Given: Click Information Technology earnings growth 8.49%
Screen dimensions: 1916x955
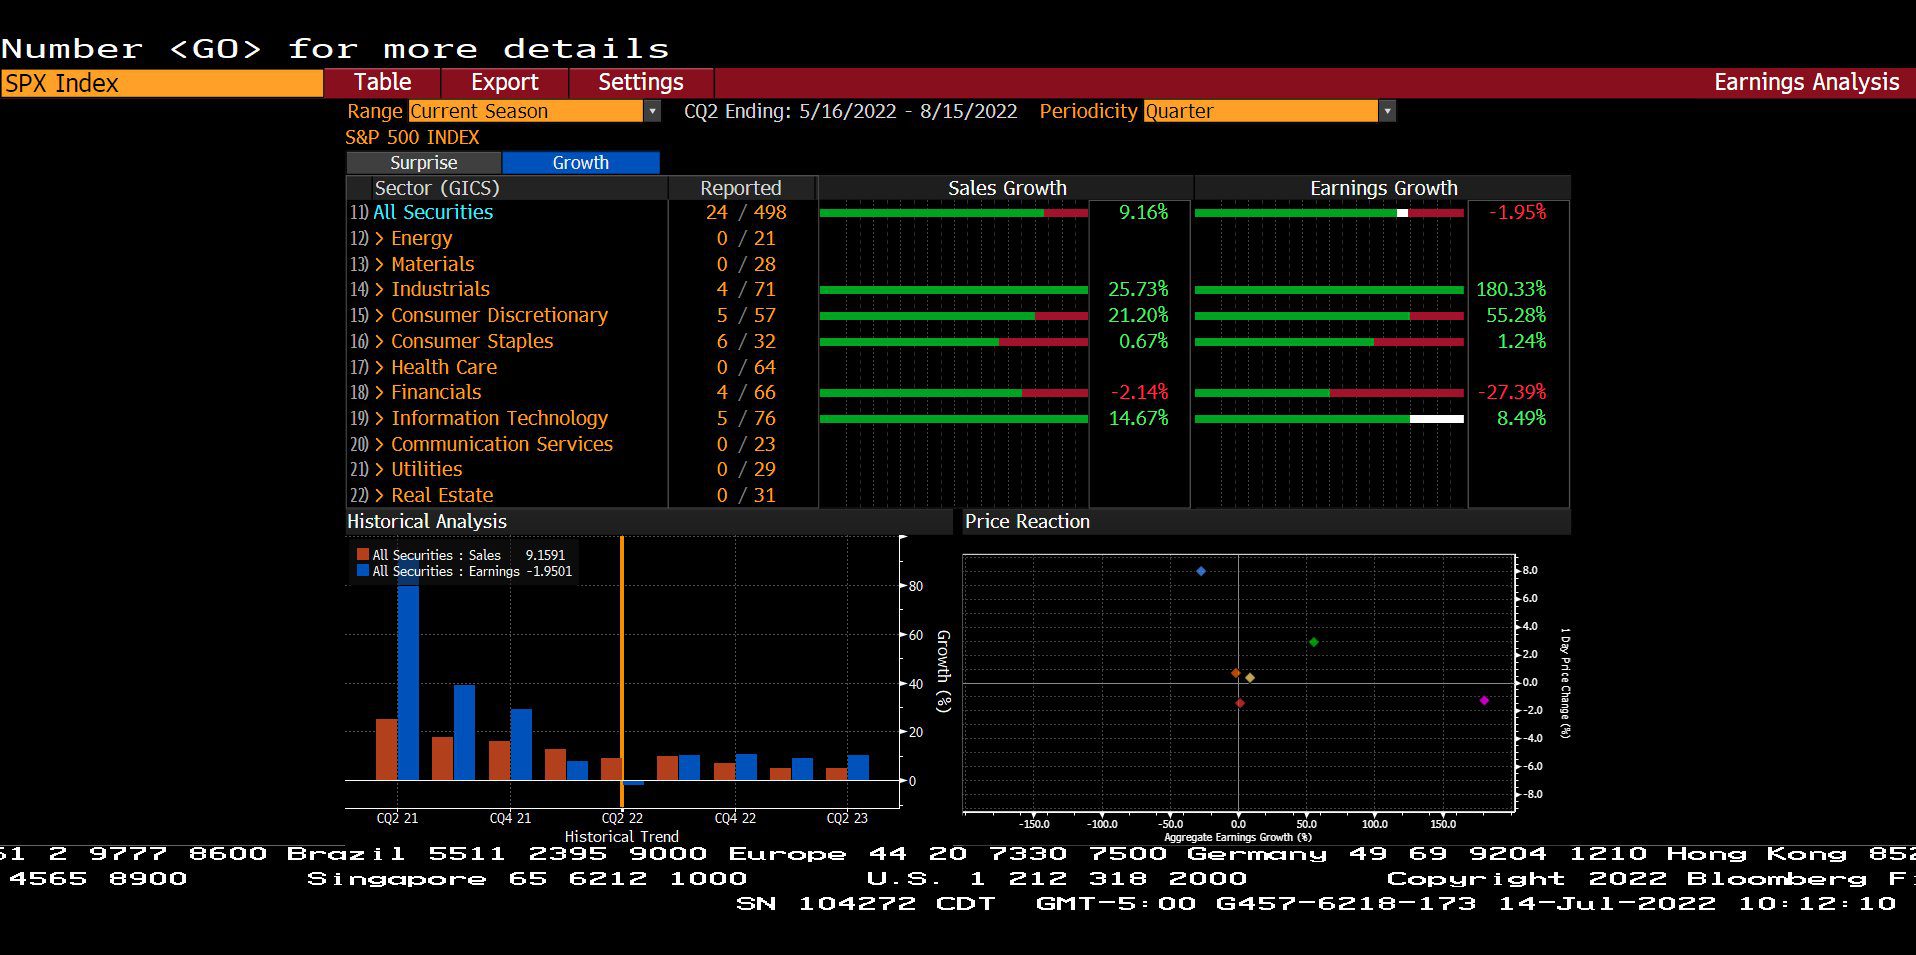Looking at the screenshot, I should [x=1521, y=418].
